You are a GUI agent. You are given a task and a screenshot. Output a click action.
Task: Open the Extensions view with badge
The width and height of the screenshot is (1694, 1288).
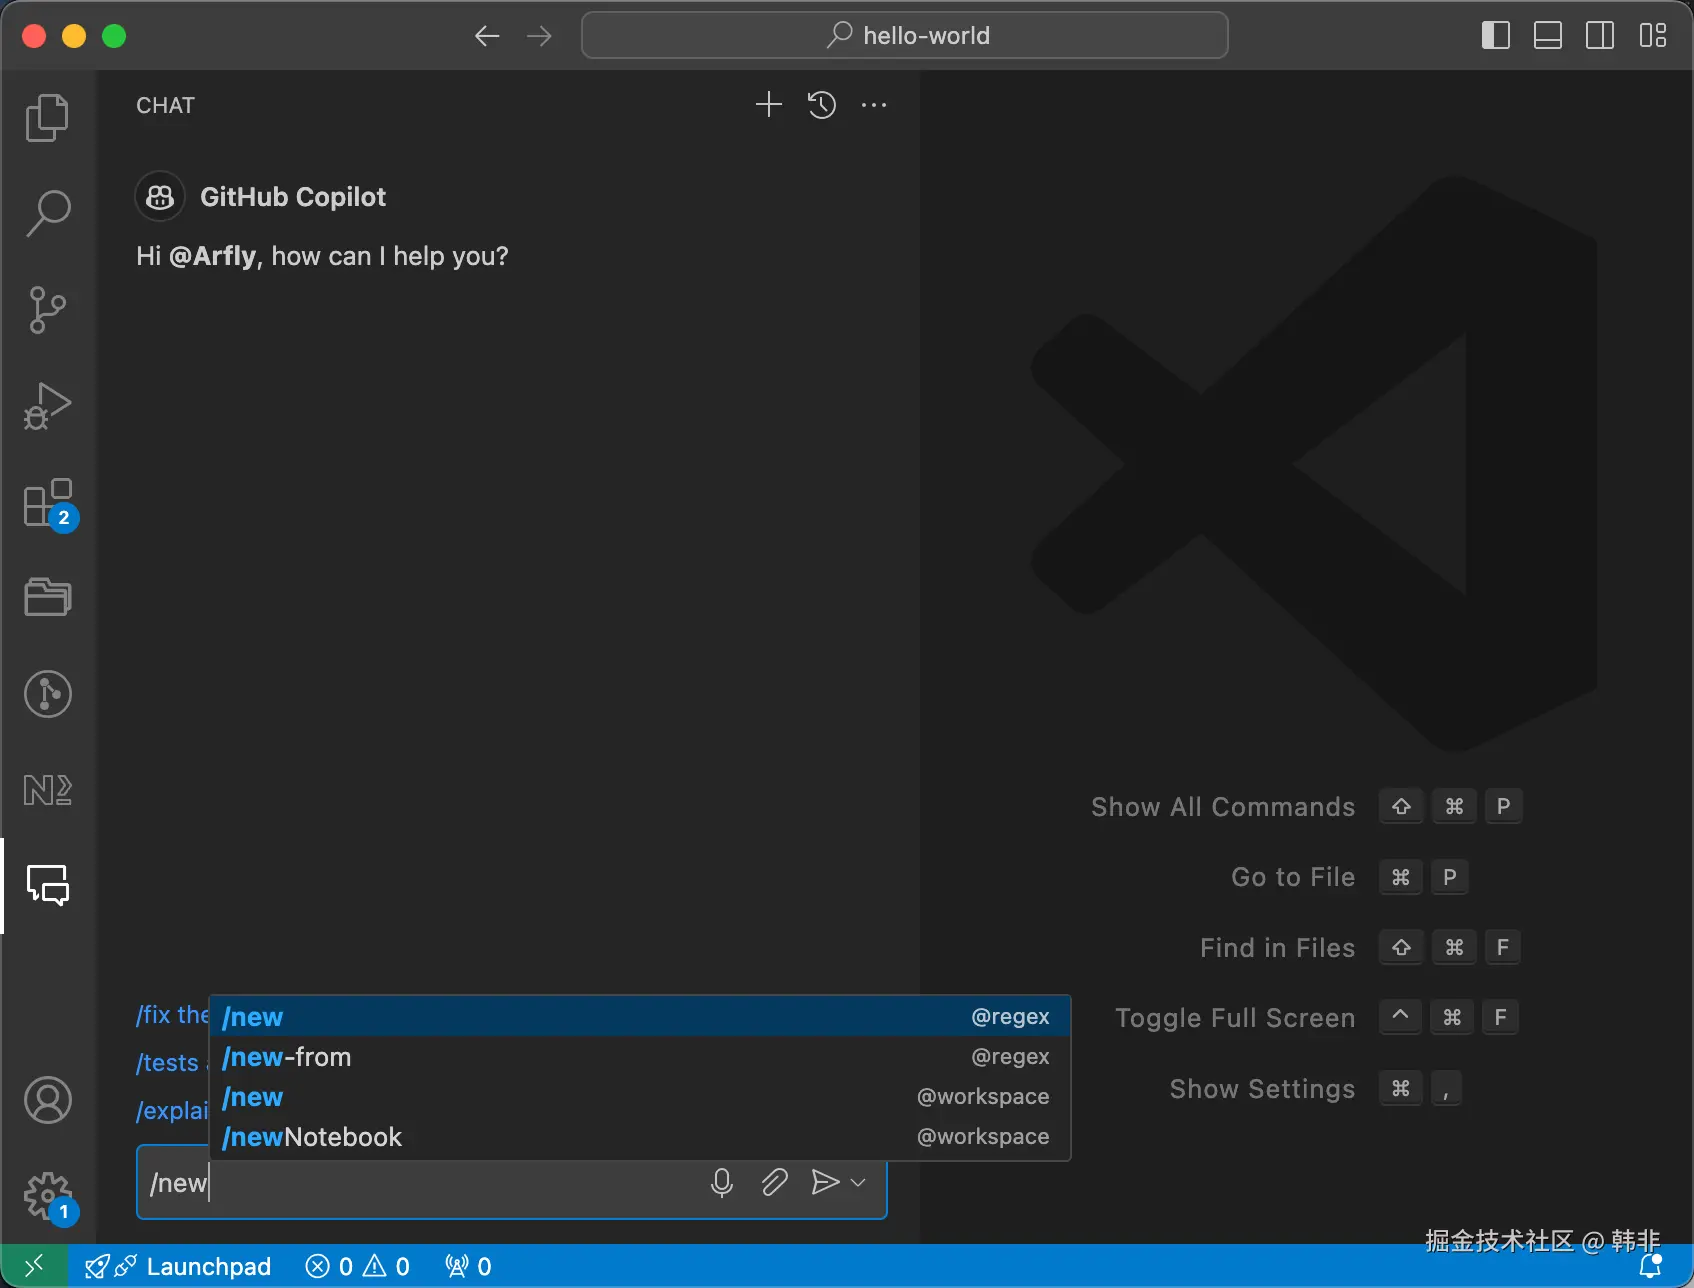tap(50, 504)
